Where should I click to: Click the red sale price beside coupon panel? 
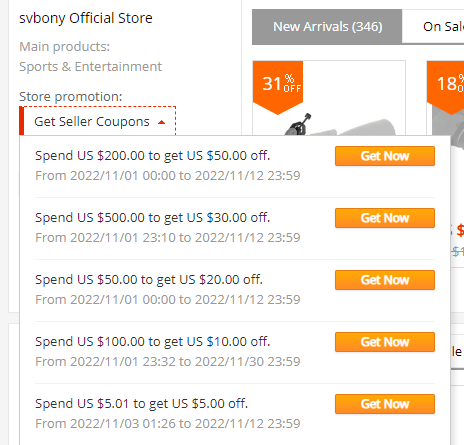[459, 230]
